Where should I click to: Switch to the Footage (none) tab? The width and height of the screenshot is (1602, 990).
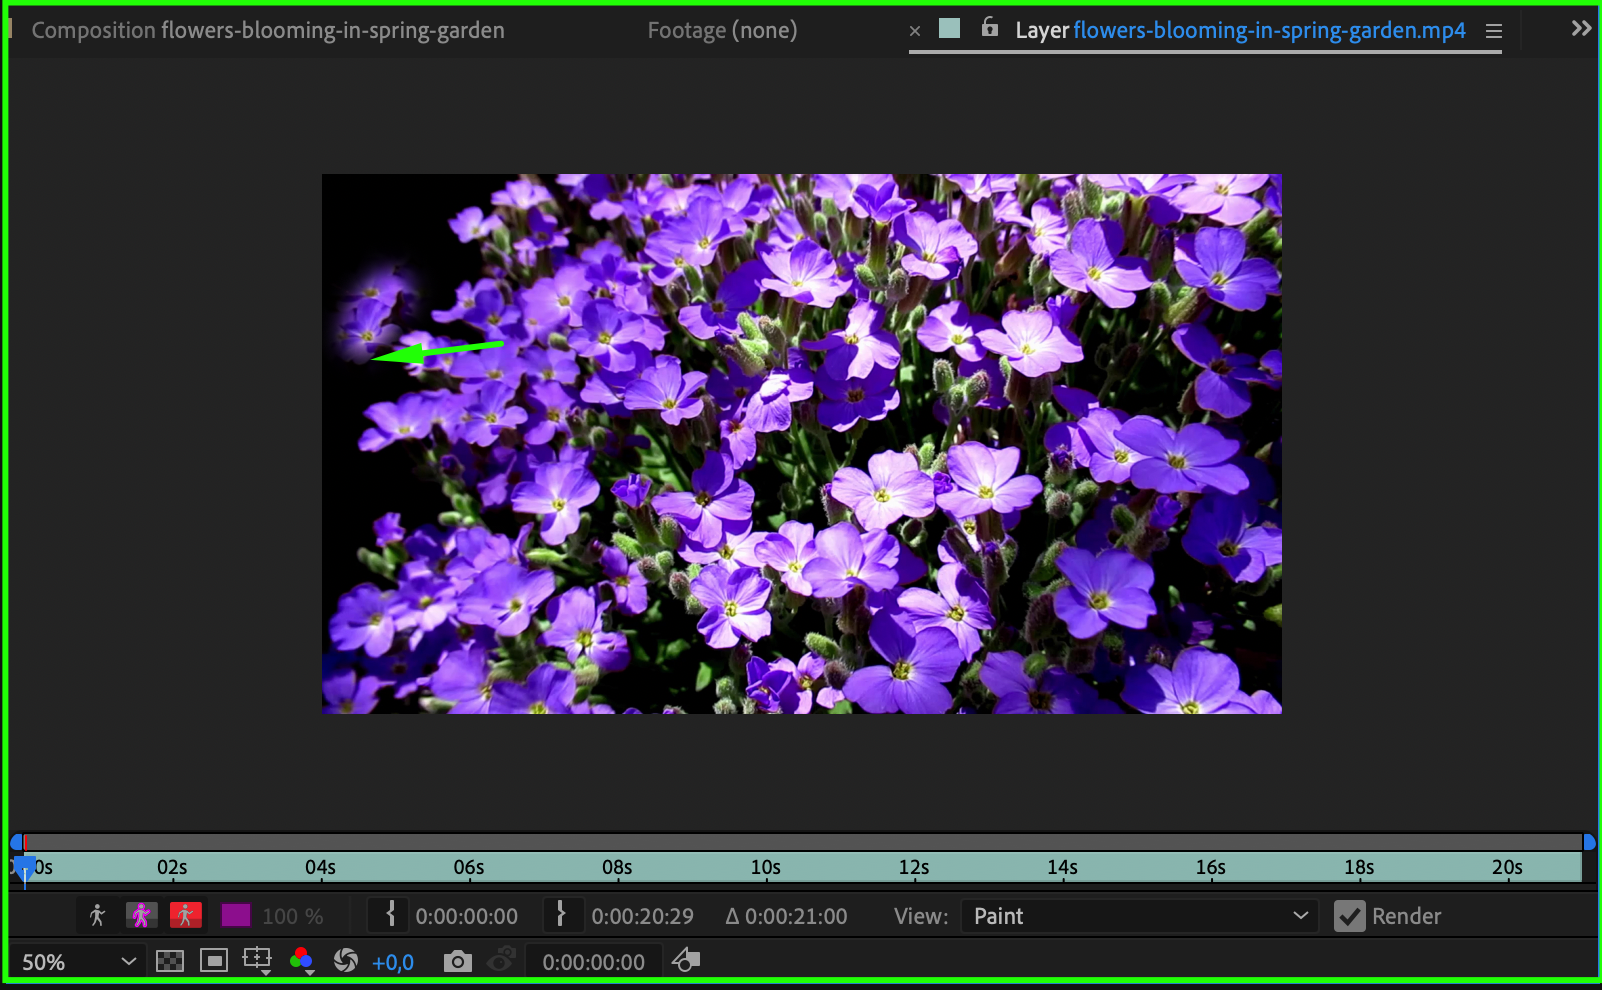(x=722, y=30)
